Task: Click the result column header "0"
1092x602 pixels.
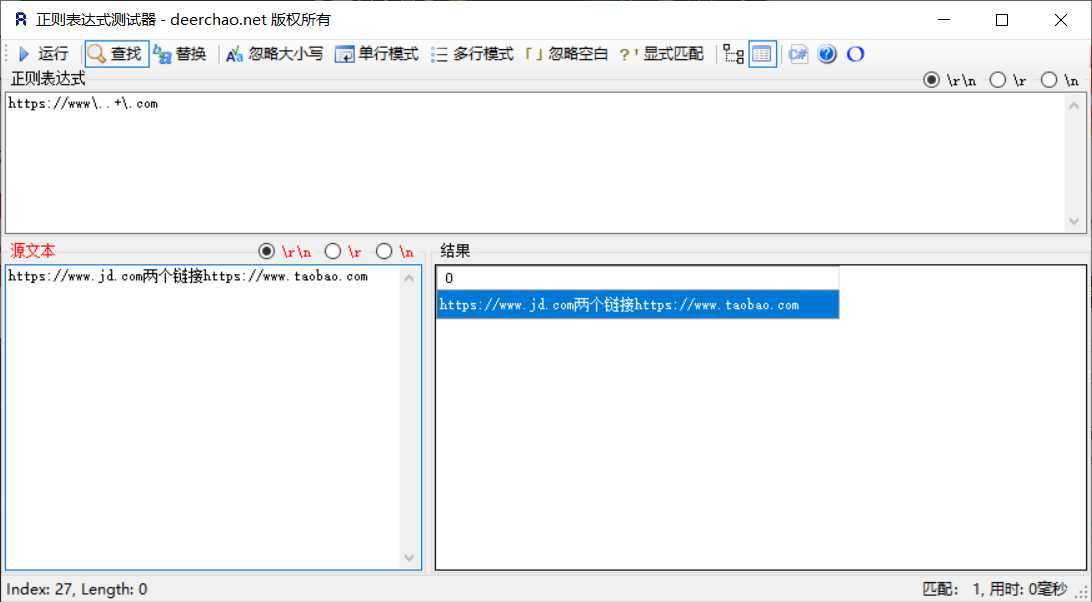Action: 637,278
